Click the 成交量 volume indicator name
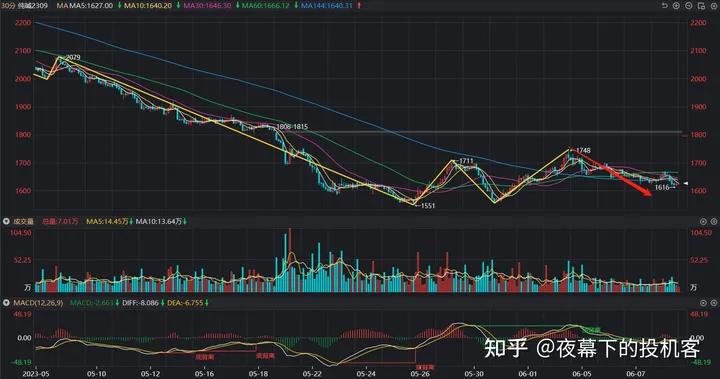Viewport: 720px width, 379px height. click(x=23, y=221)
